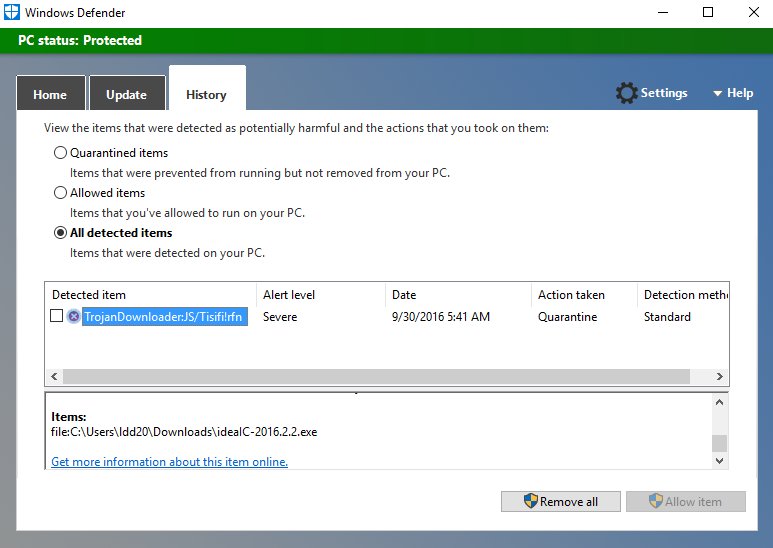Image resolution: width=773 pixels, height=548 pixels.
Task: Click the Detection method column header
Action: pos(683,295)
